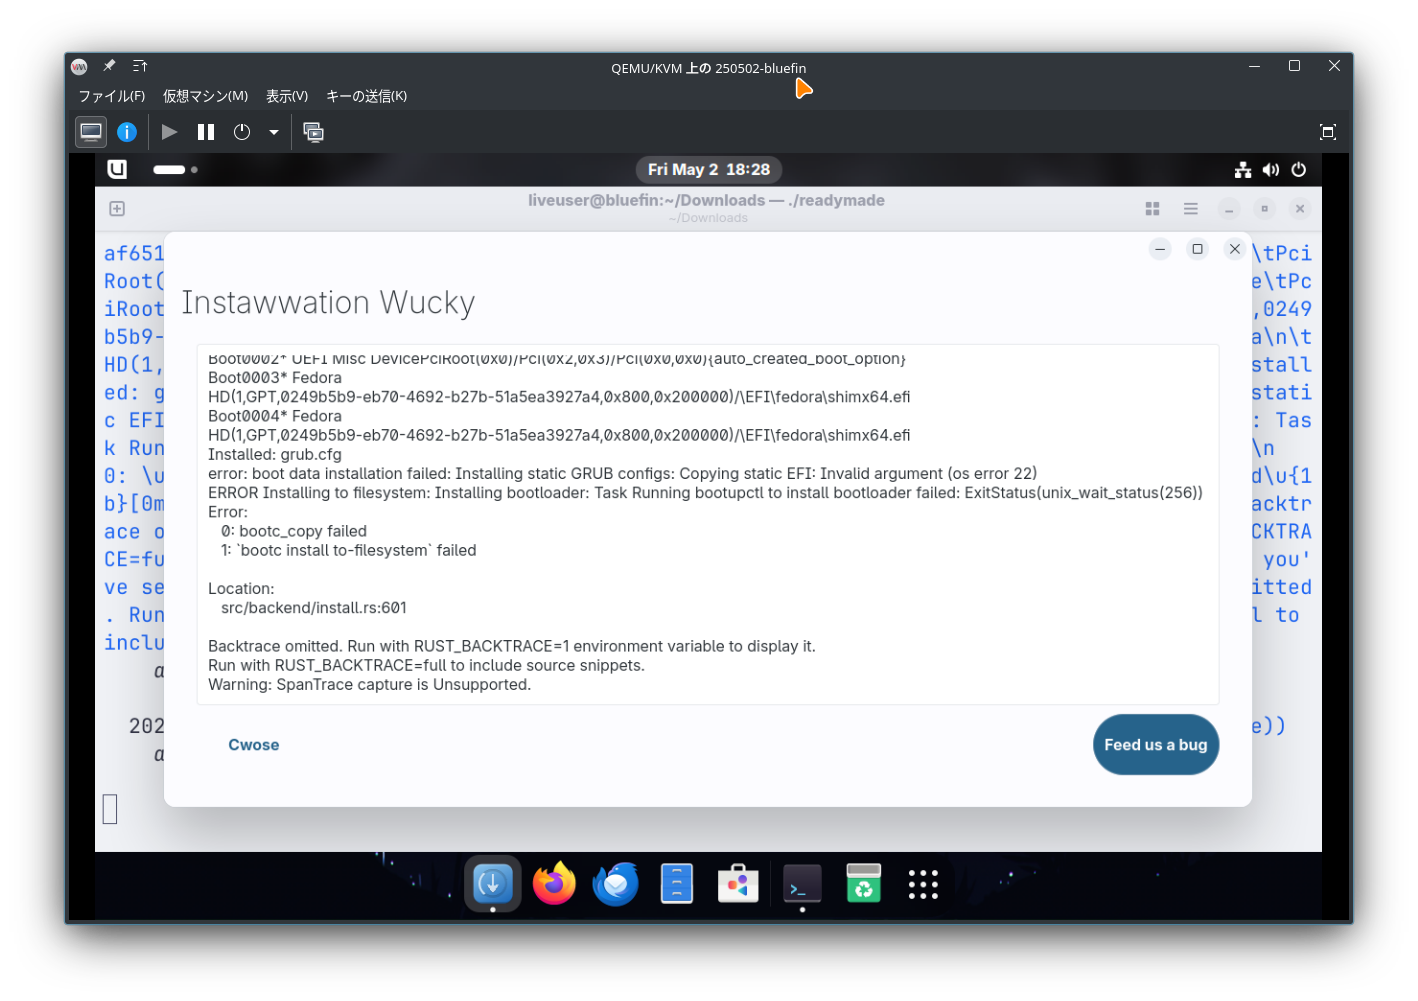This screenshot has width=1418, height=1001.
Task: Click the Feed us a bug button
Action: click(x=1156, y=745)
